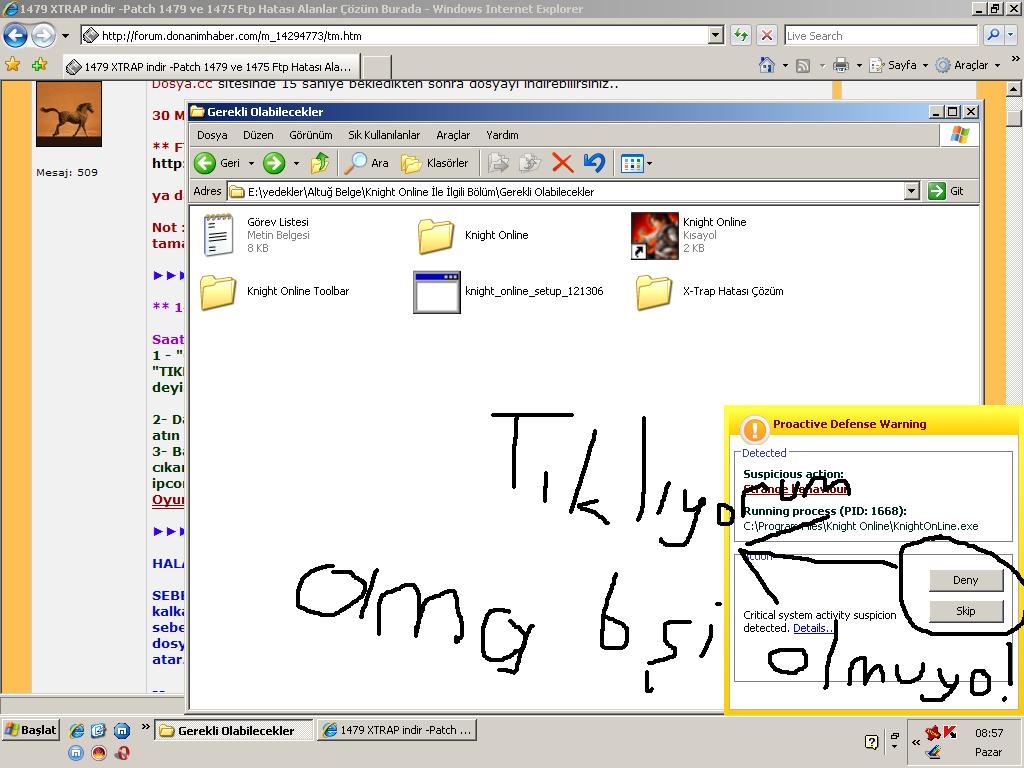The width and height of the screenshot is (1024, 768).
Task: Open the Details link in warning
Action: click(x=813, y=628)
